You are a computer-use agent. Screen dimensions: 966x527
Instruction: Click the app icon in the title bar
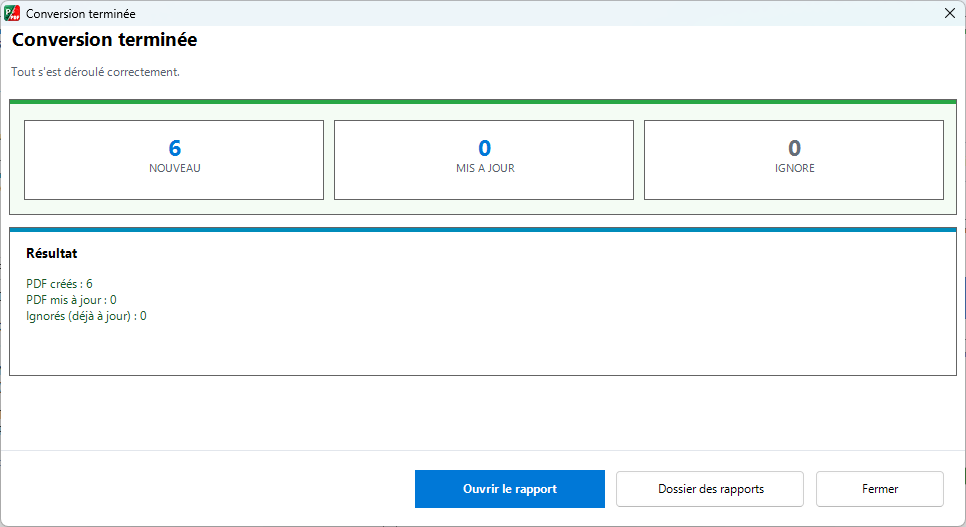point(12,13)
